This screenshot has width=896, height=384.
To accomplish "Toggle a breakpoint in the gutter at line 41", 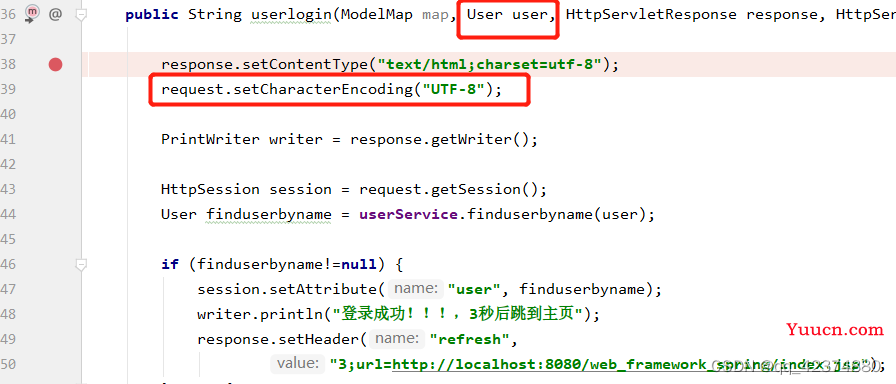I will coord(55,139).
